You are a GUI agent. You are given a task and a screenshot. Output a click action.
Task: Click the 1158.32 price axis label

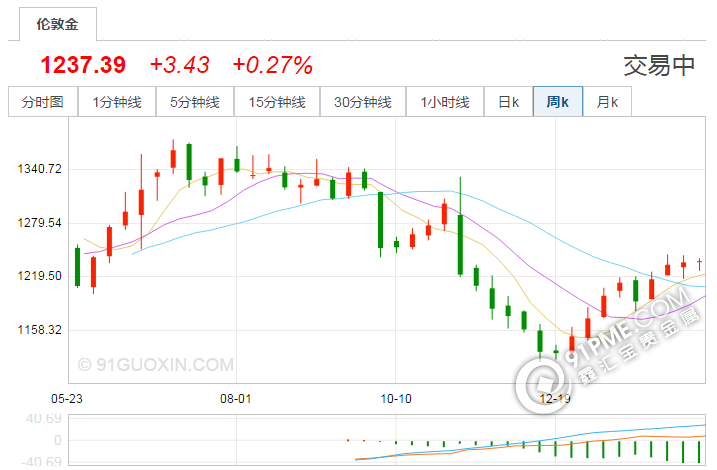39,330
